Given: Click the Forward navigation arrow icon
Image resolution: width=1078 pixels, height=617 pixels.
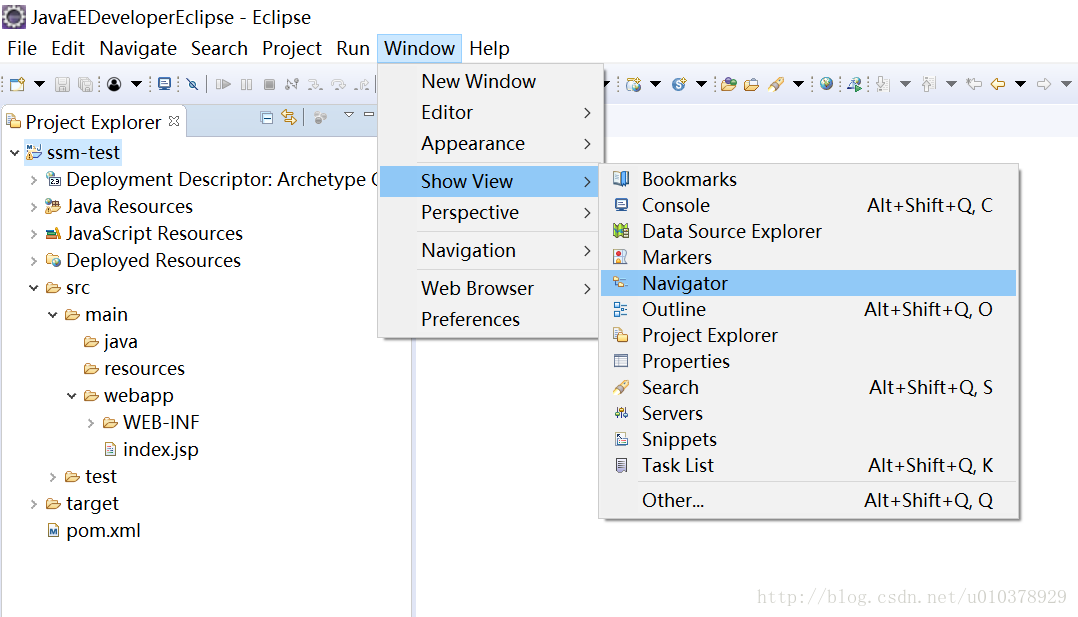Looking at the screenshot, I should 1044,85.
